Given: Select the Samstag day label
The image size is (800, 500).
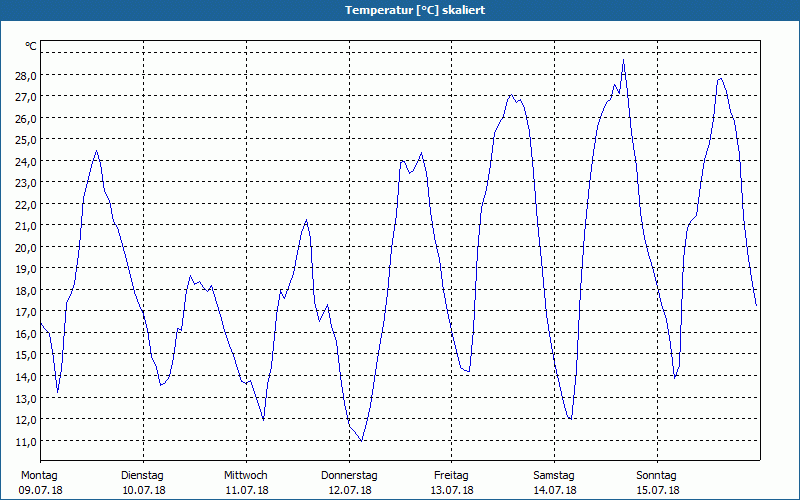Looking at the screenshot, I should [x=554, y=476].
